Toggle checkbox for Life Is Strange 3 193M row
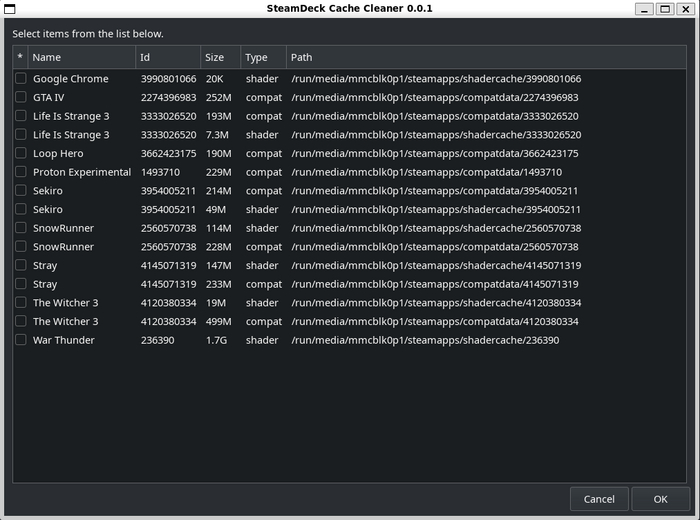 point(21,116)
